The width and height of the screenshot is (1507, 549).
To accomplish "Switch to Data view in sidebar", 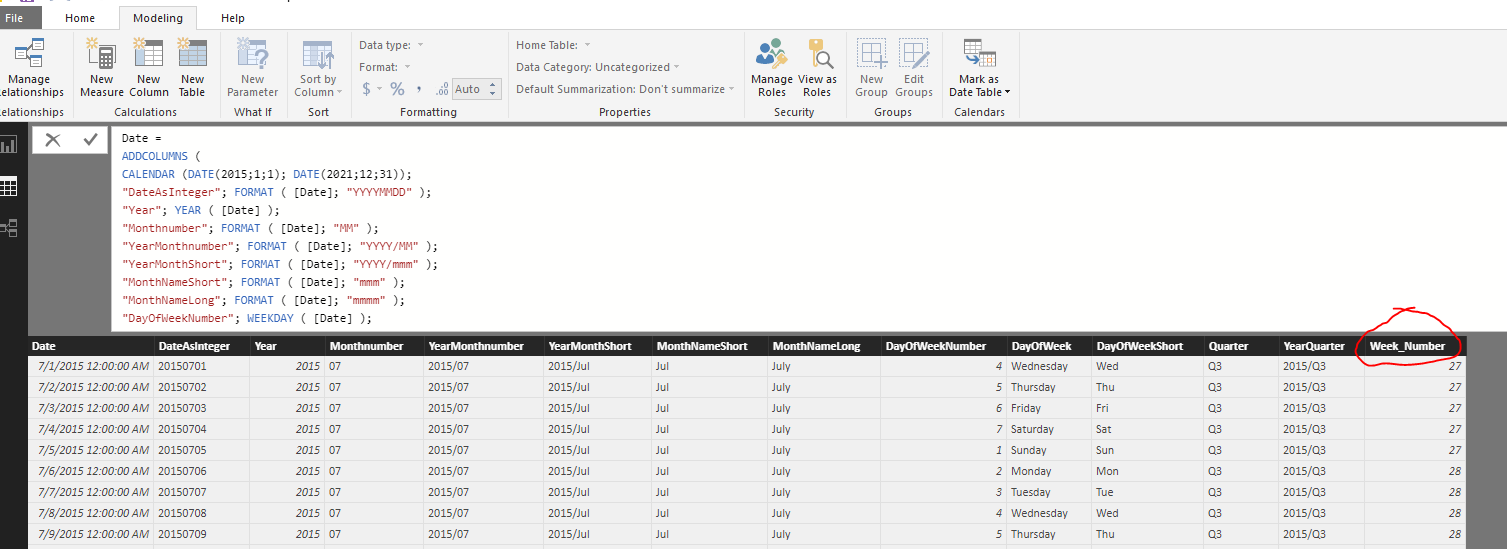I will tap(9, 187).
